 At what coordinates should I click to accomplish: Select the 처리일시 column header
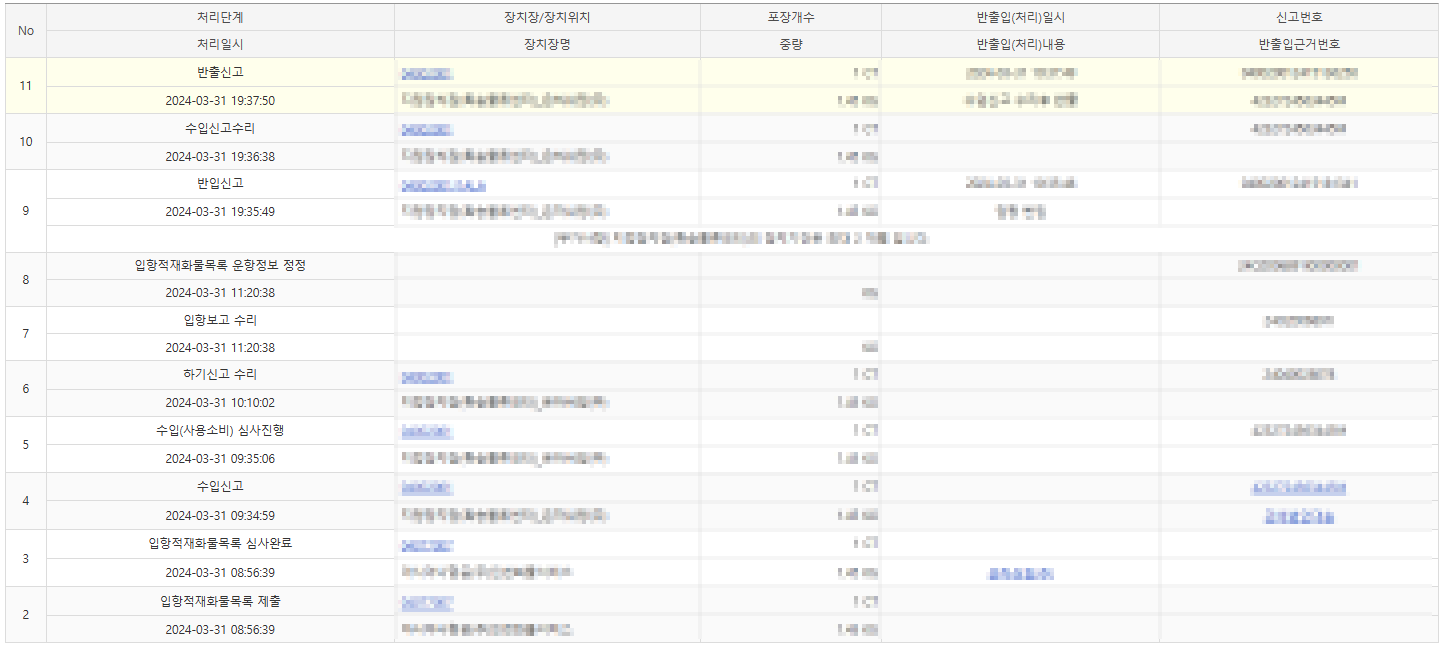[220, 44]
